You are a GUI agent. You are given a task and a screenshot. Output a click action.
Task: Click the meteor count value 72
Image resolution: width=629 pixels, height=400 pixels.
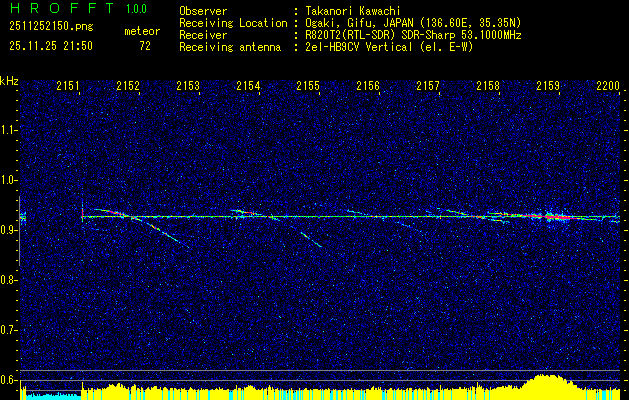(145, 45)
